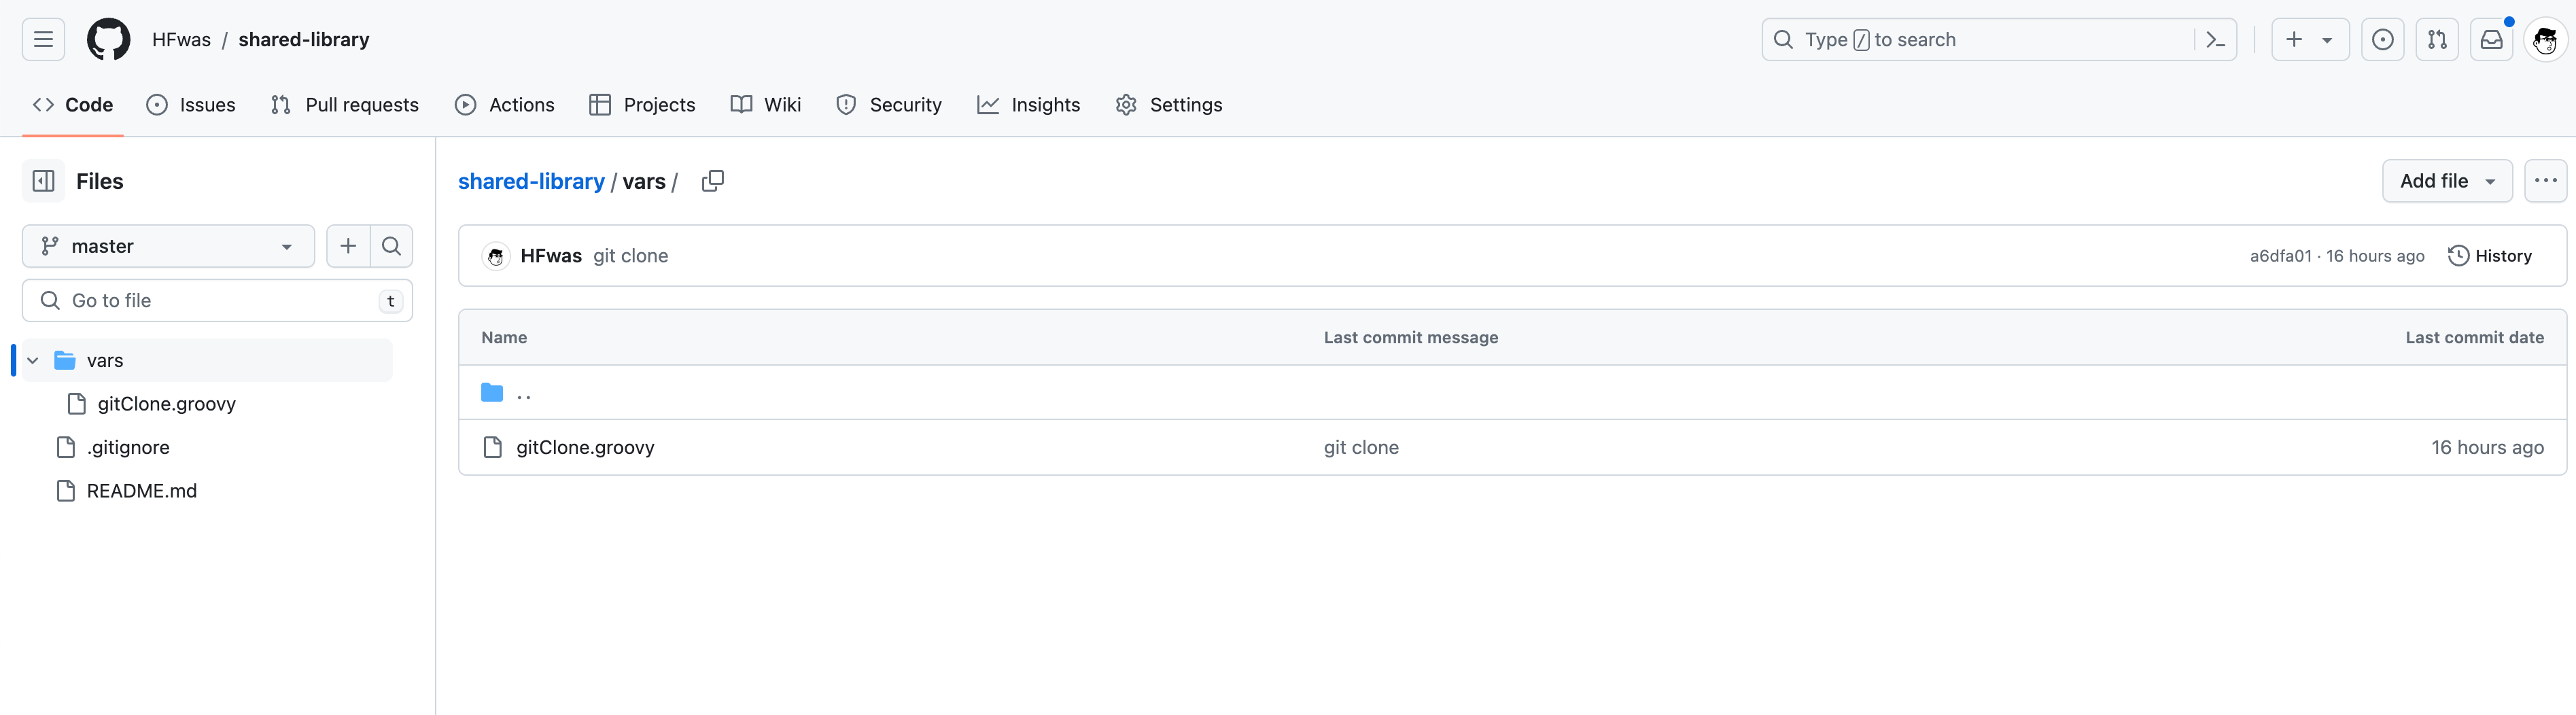Open the issues icon in top bar

click(x=2382, y=40)
